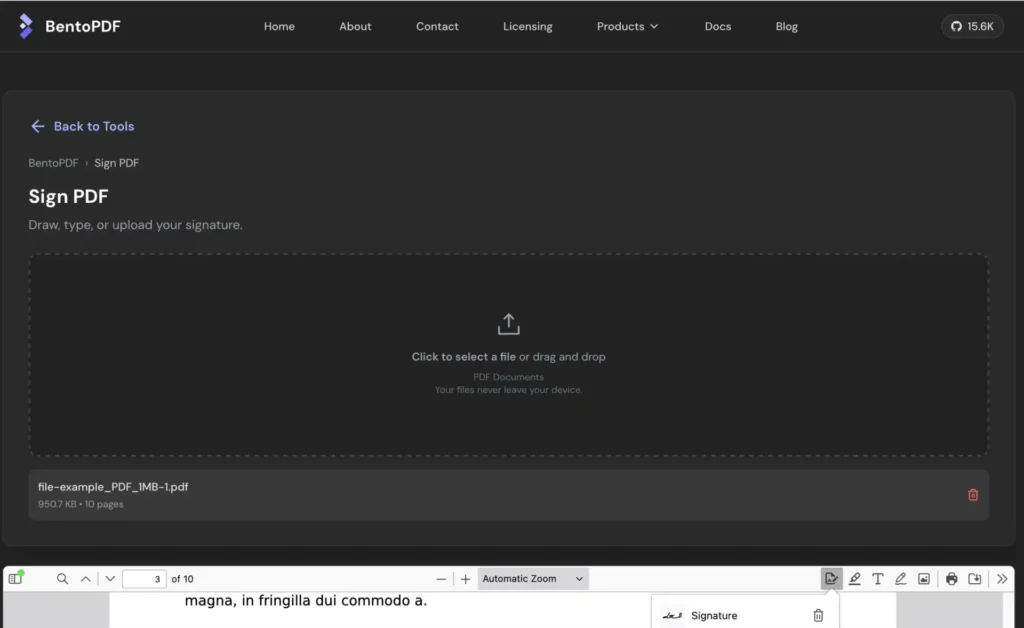Expand the PDF toolbar's more tools menu
The height and width of the screenshot is (628, 1024).
[1002, 578]
